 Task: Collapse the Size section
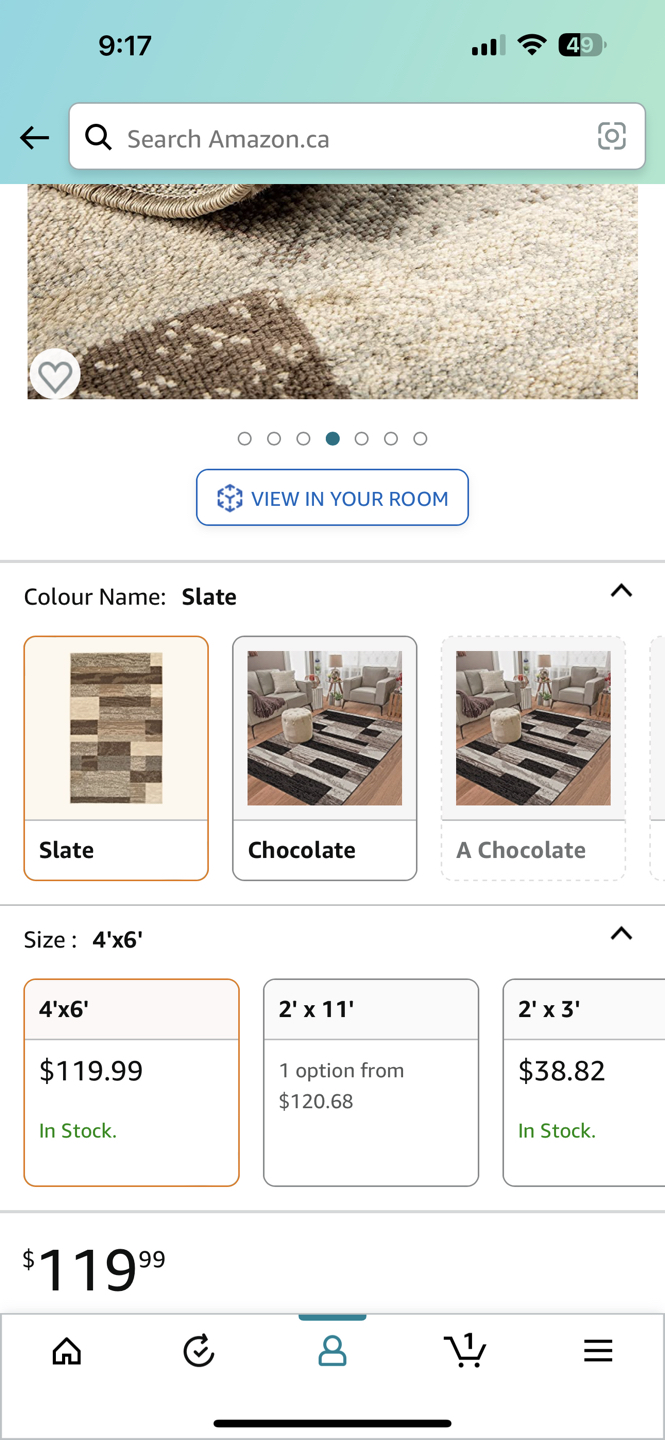click(x=621, y=934)
